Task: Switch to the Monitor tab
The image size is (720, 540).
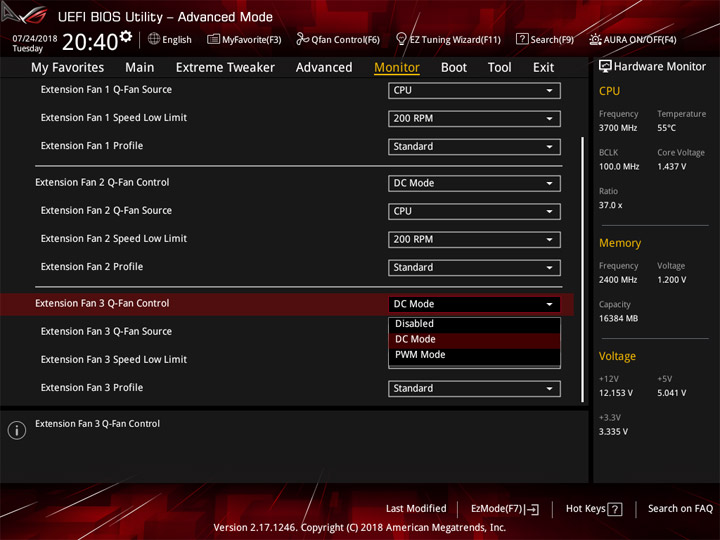Action: click(397, 68)
